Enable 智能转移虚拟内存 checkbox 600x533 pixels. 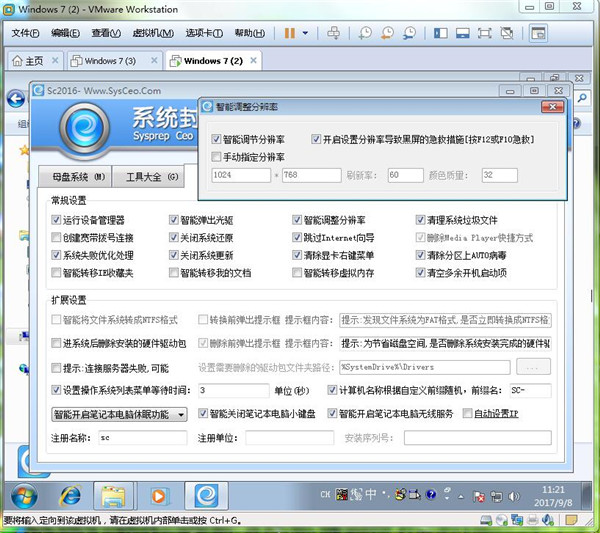[x=297, y=273]
